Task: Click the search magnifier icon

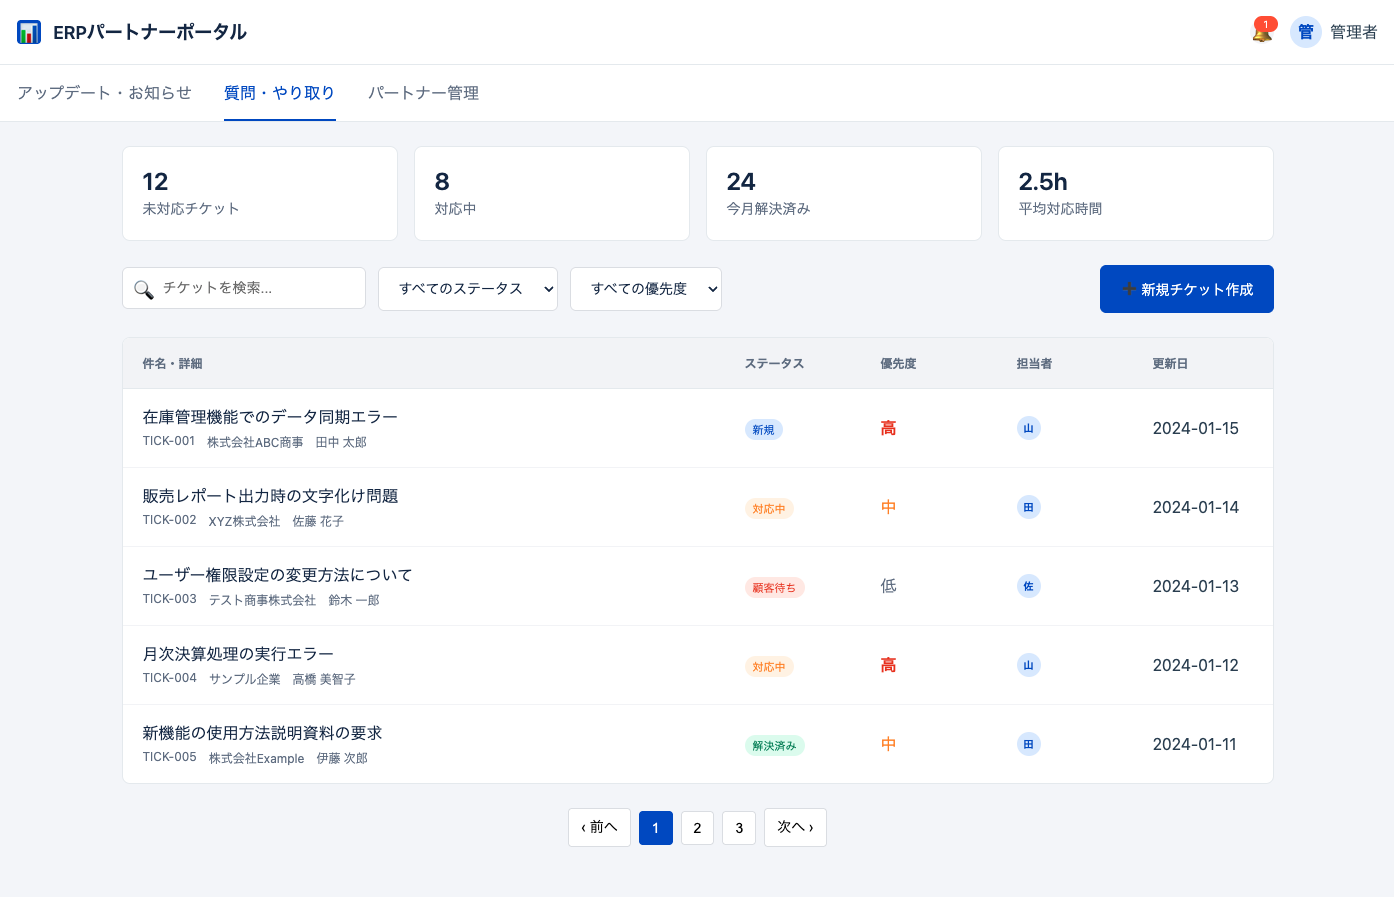Action: tap(144, 289)
